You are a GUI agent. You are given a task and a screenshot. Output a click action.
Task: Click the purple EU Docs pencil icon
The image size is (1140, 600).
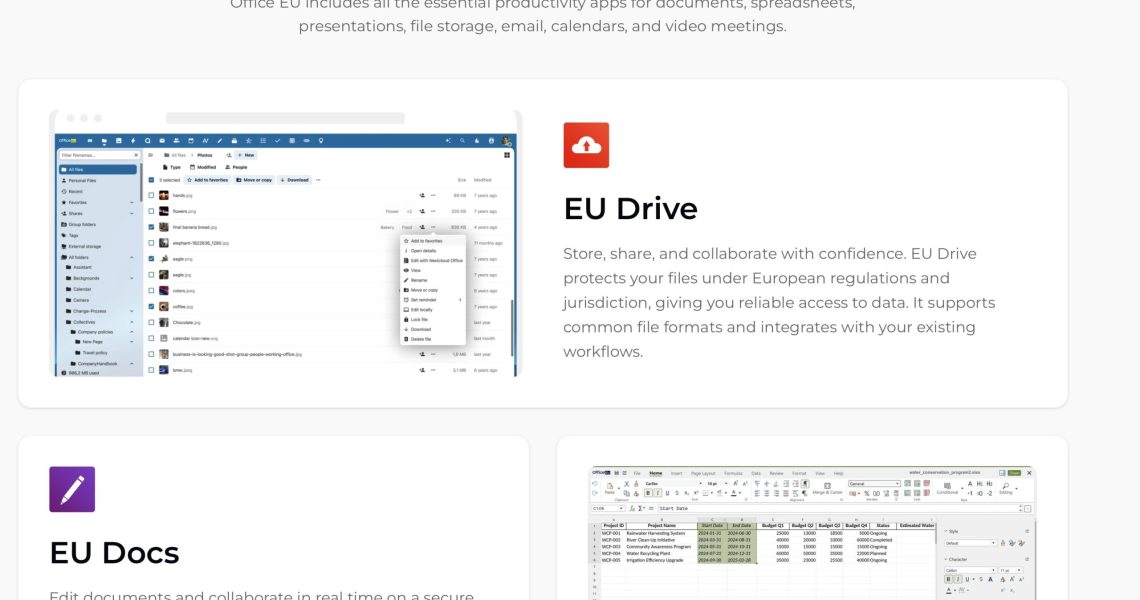(72, 489)
